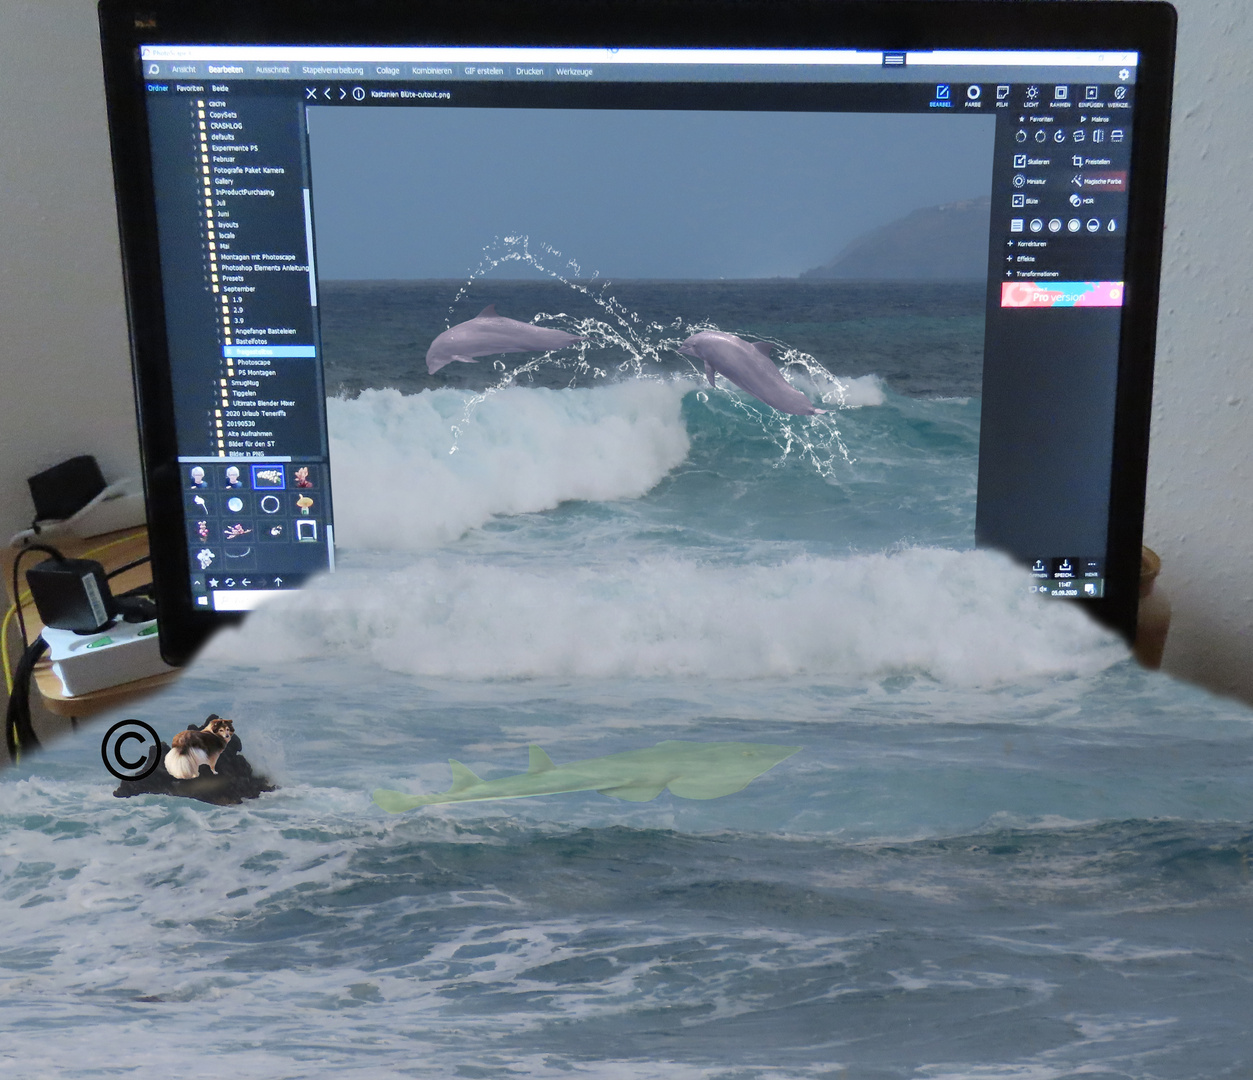Toggle the dark vignette circle option
This screenshot has width=1253, height=1080.
1092,225
